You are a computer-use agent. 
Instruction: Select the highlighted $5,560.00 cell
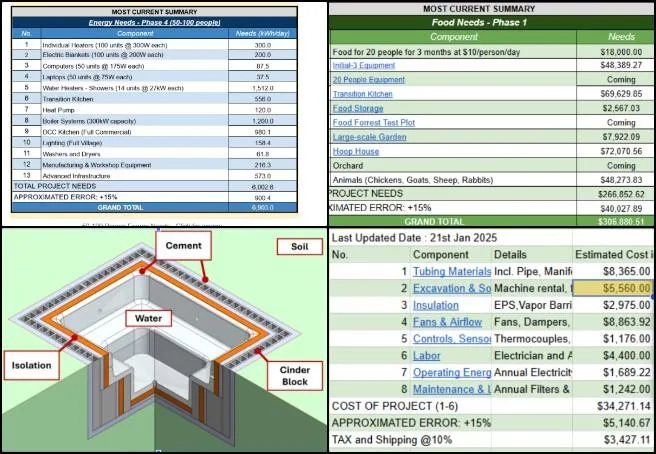click(x=612, y=288)
